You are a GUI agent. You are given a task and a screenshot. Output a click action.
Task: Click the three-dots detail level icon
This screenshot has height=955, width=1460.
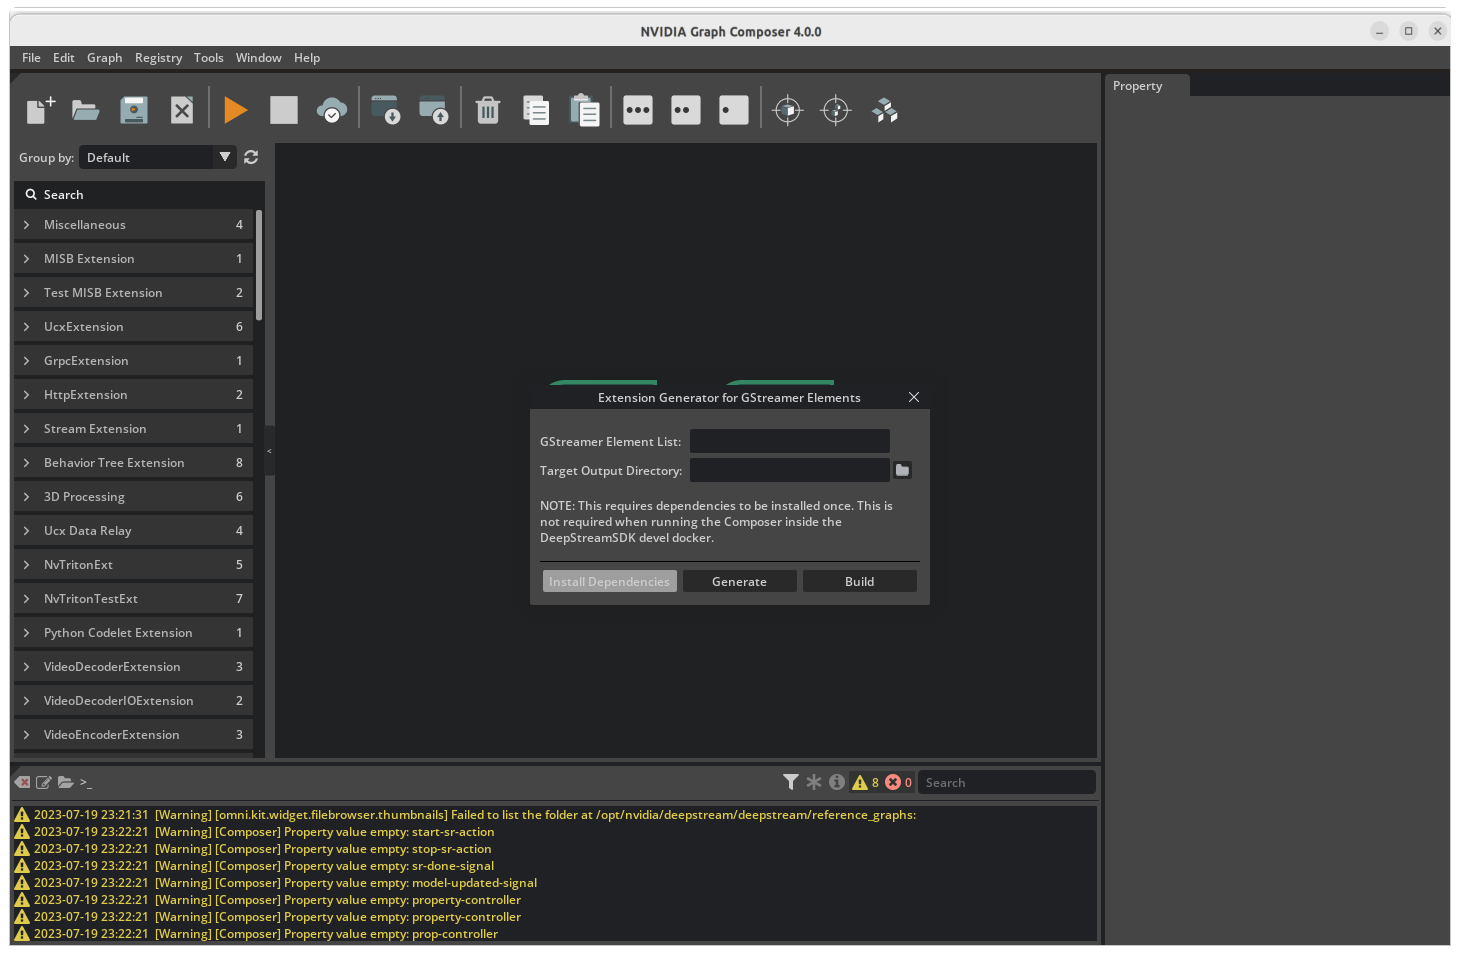tap(638, 110)
